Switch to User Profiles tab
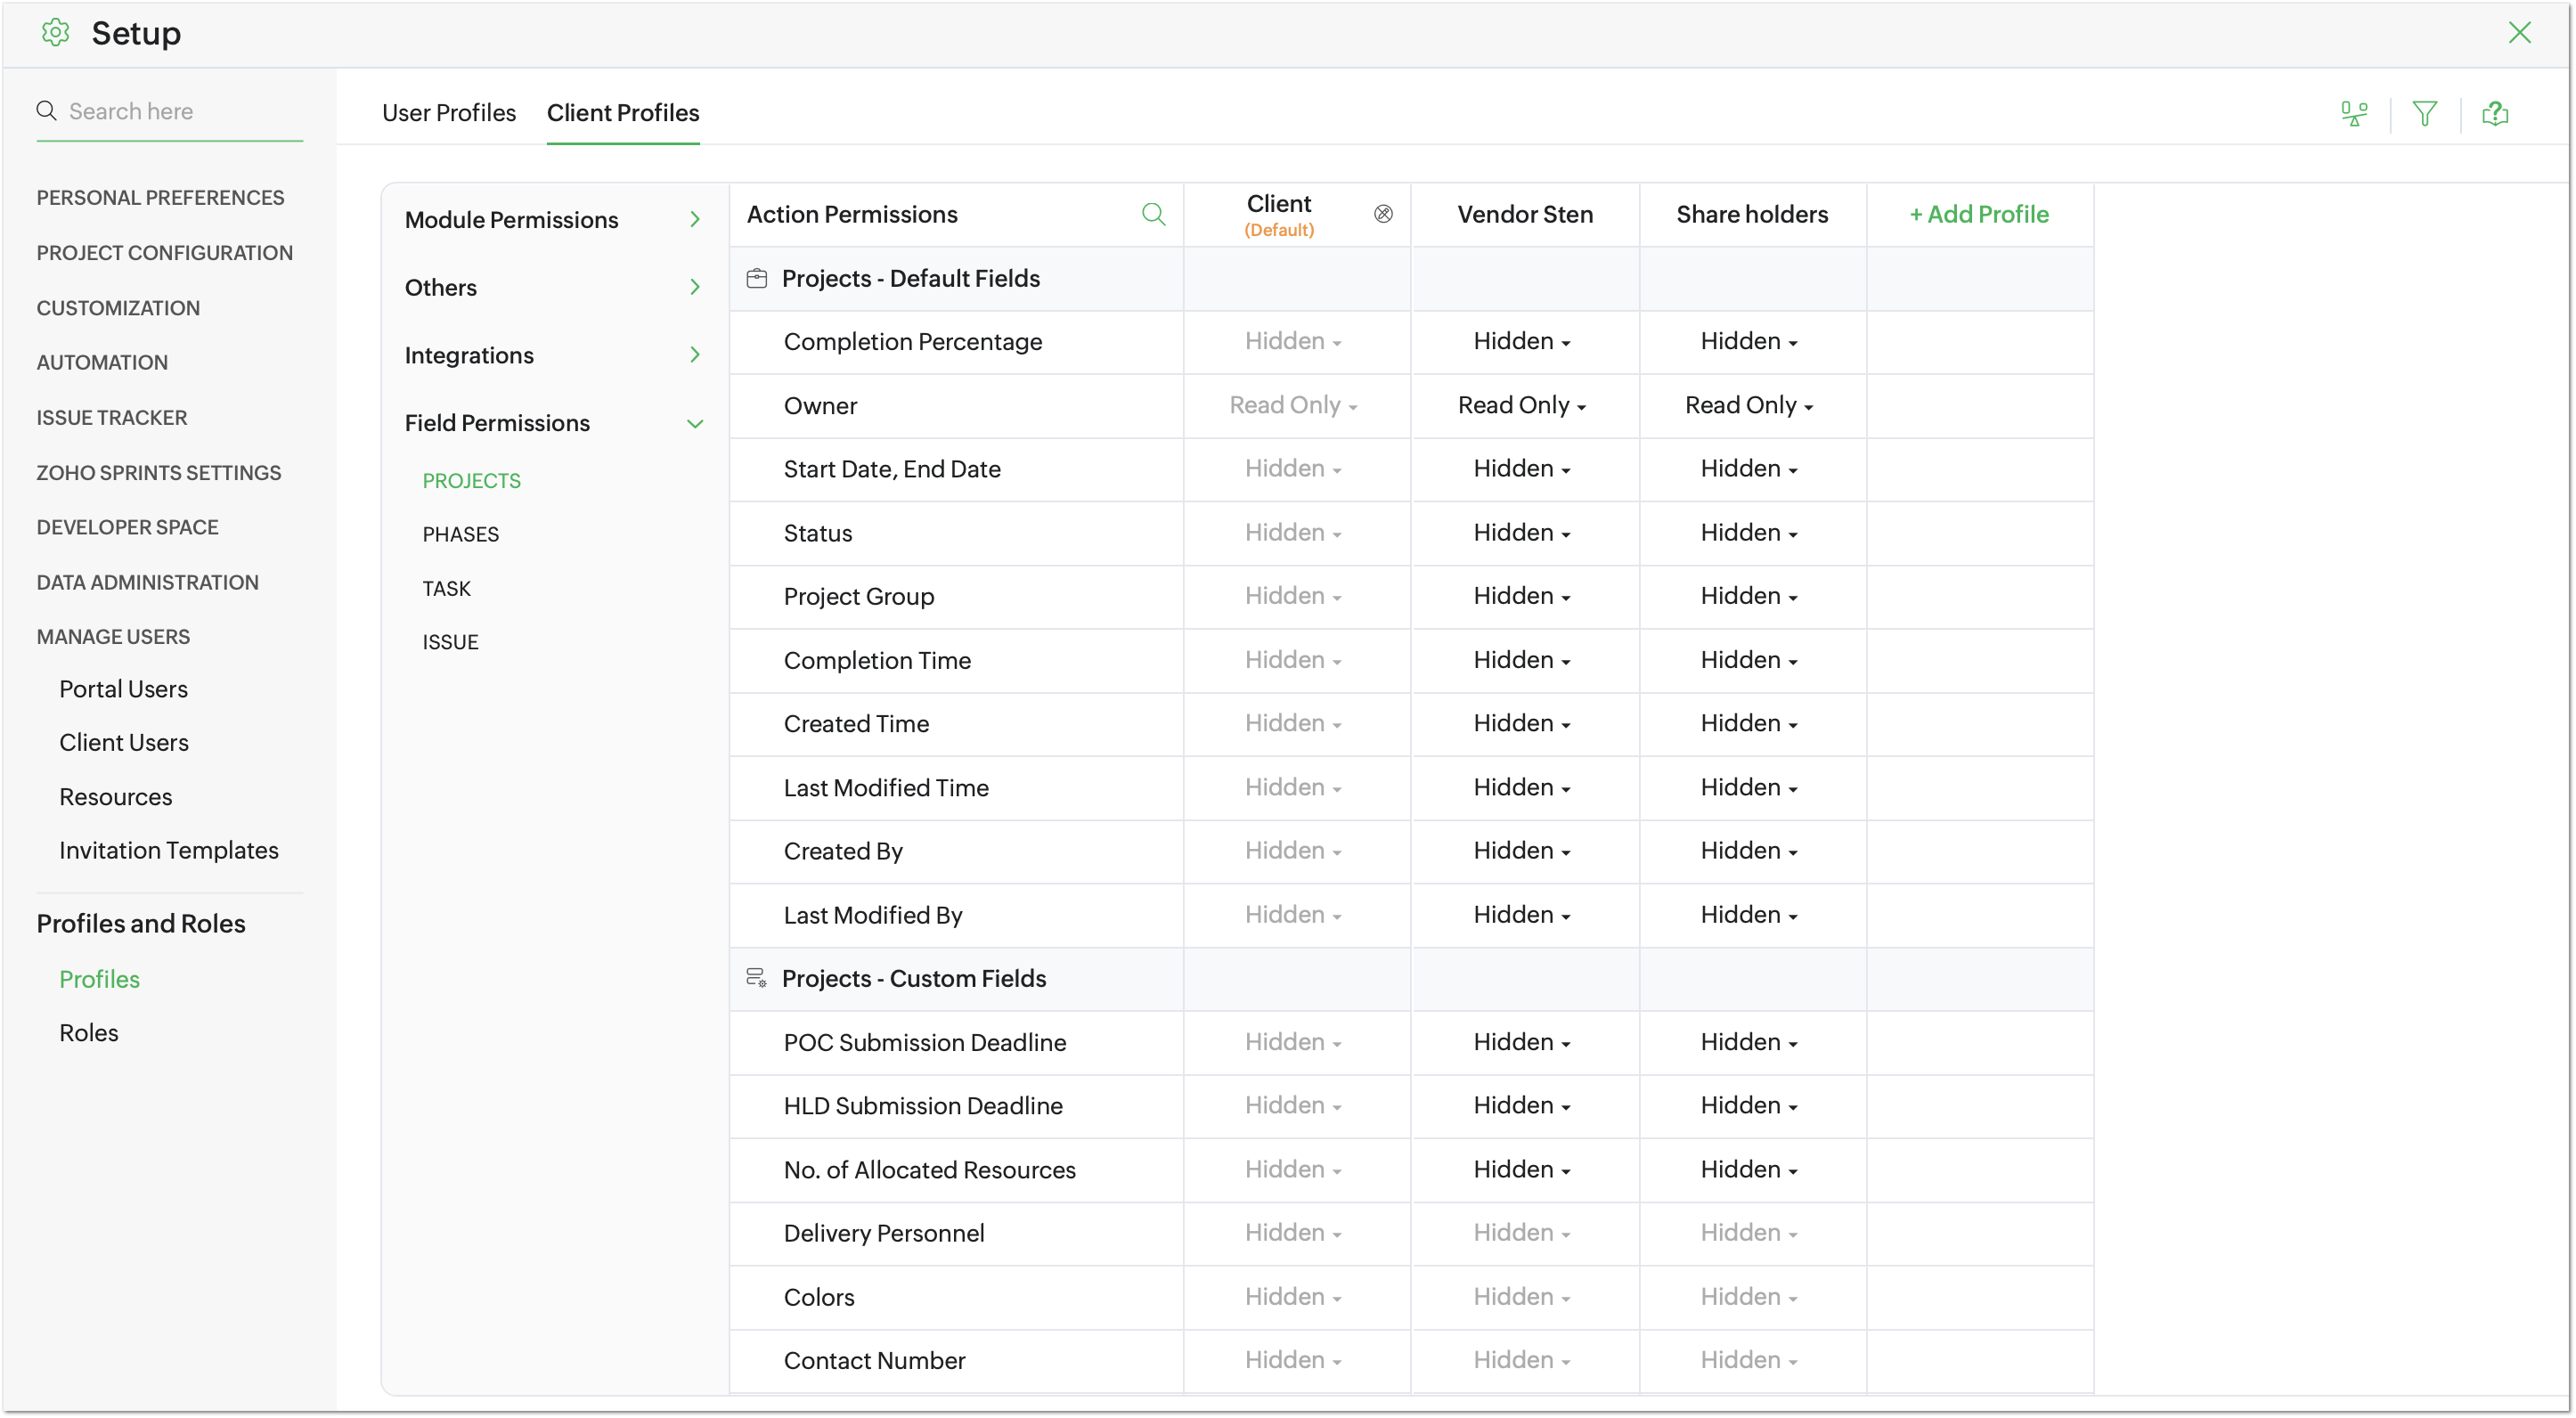The width and height of the screenshot is (2576, 1418). click(x=449, y=113)
